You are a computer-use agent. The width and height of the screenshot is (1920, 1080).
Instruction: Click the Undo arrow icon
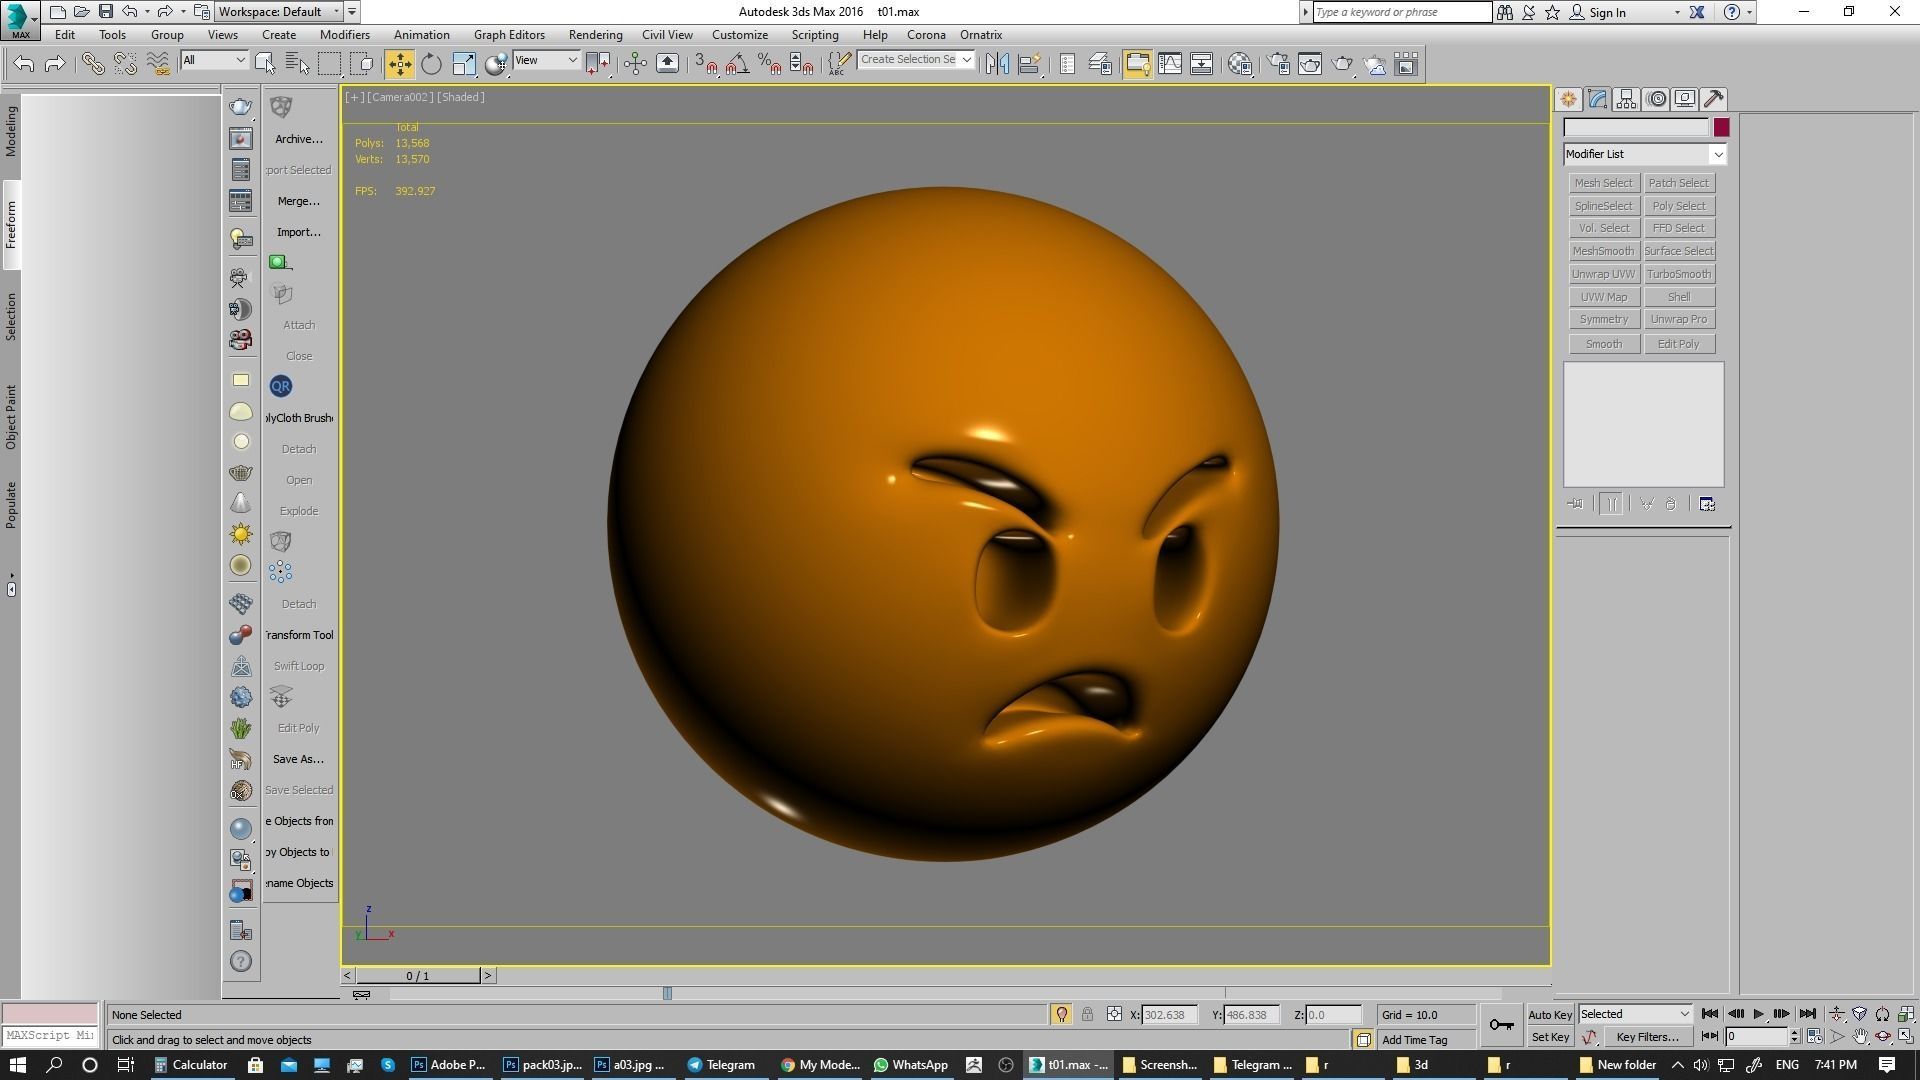point(24,65)
